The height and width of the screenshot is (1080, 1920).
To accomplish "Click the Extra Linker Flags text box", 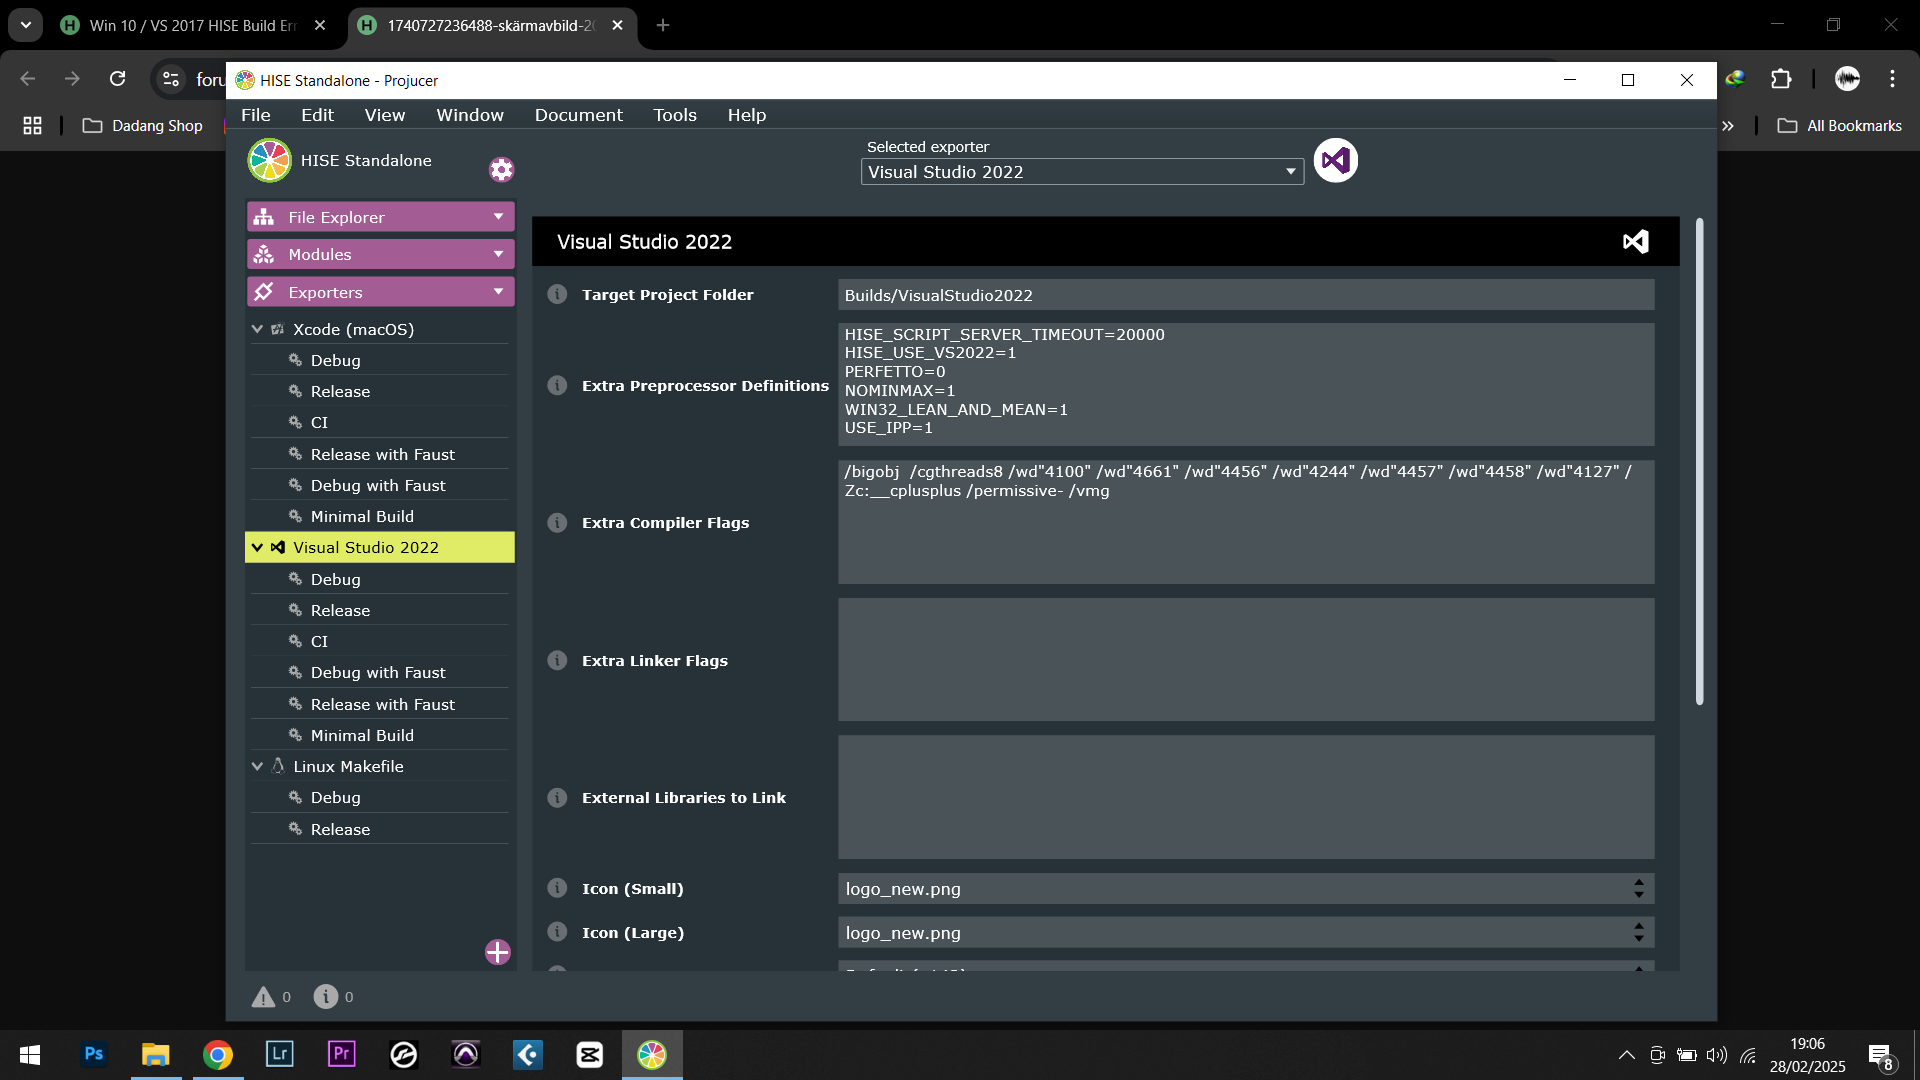I will click(x=1246, y=660).
